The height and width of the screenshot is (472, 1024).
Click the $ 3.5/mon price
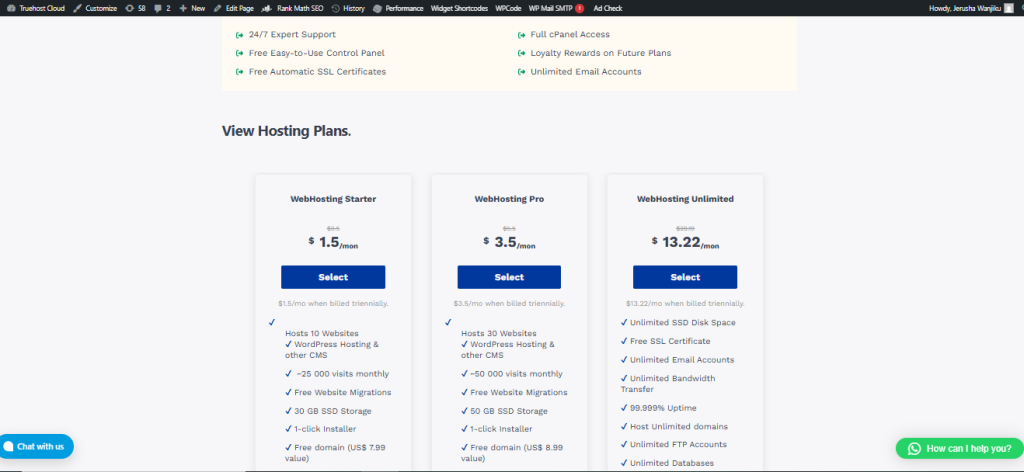pyautogui.click(x=509, y=242)
